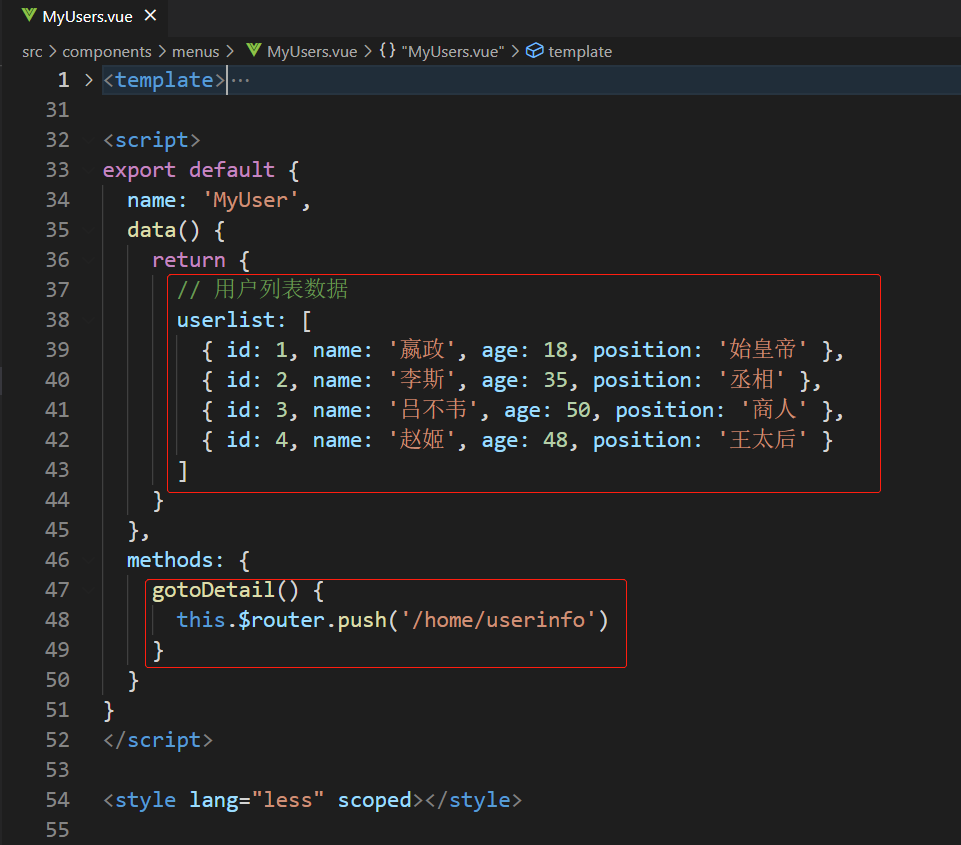
Task: Click the lang="less" attribute
Action: pyautogui.click(x=256, y=800)
